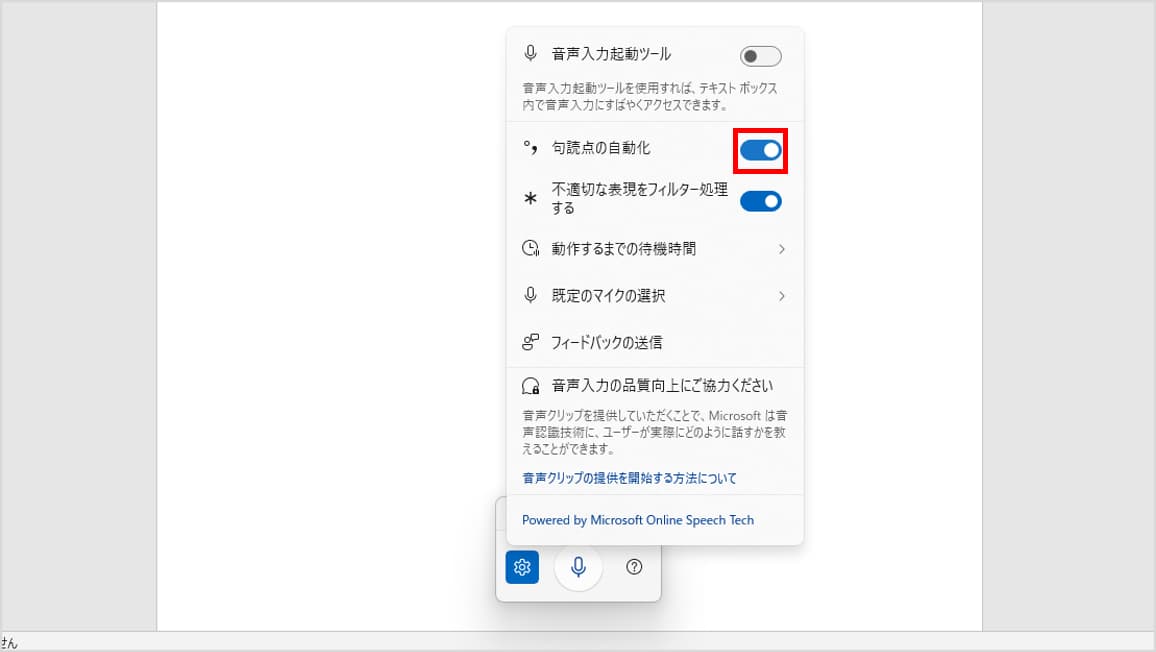Choose フィードバックの送信 menu item
This screenshot has height=652, width=1156.
click(655, 342)
